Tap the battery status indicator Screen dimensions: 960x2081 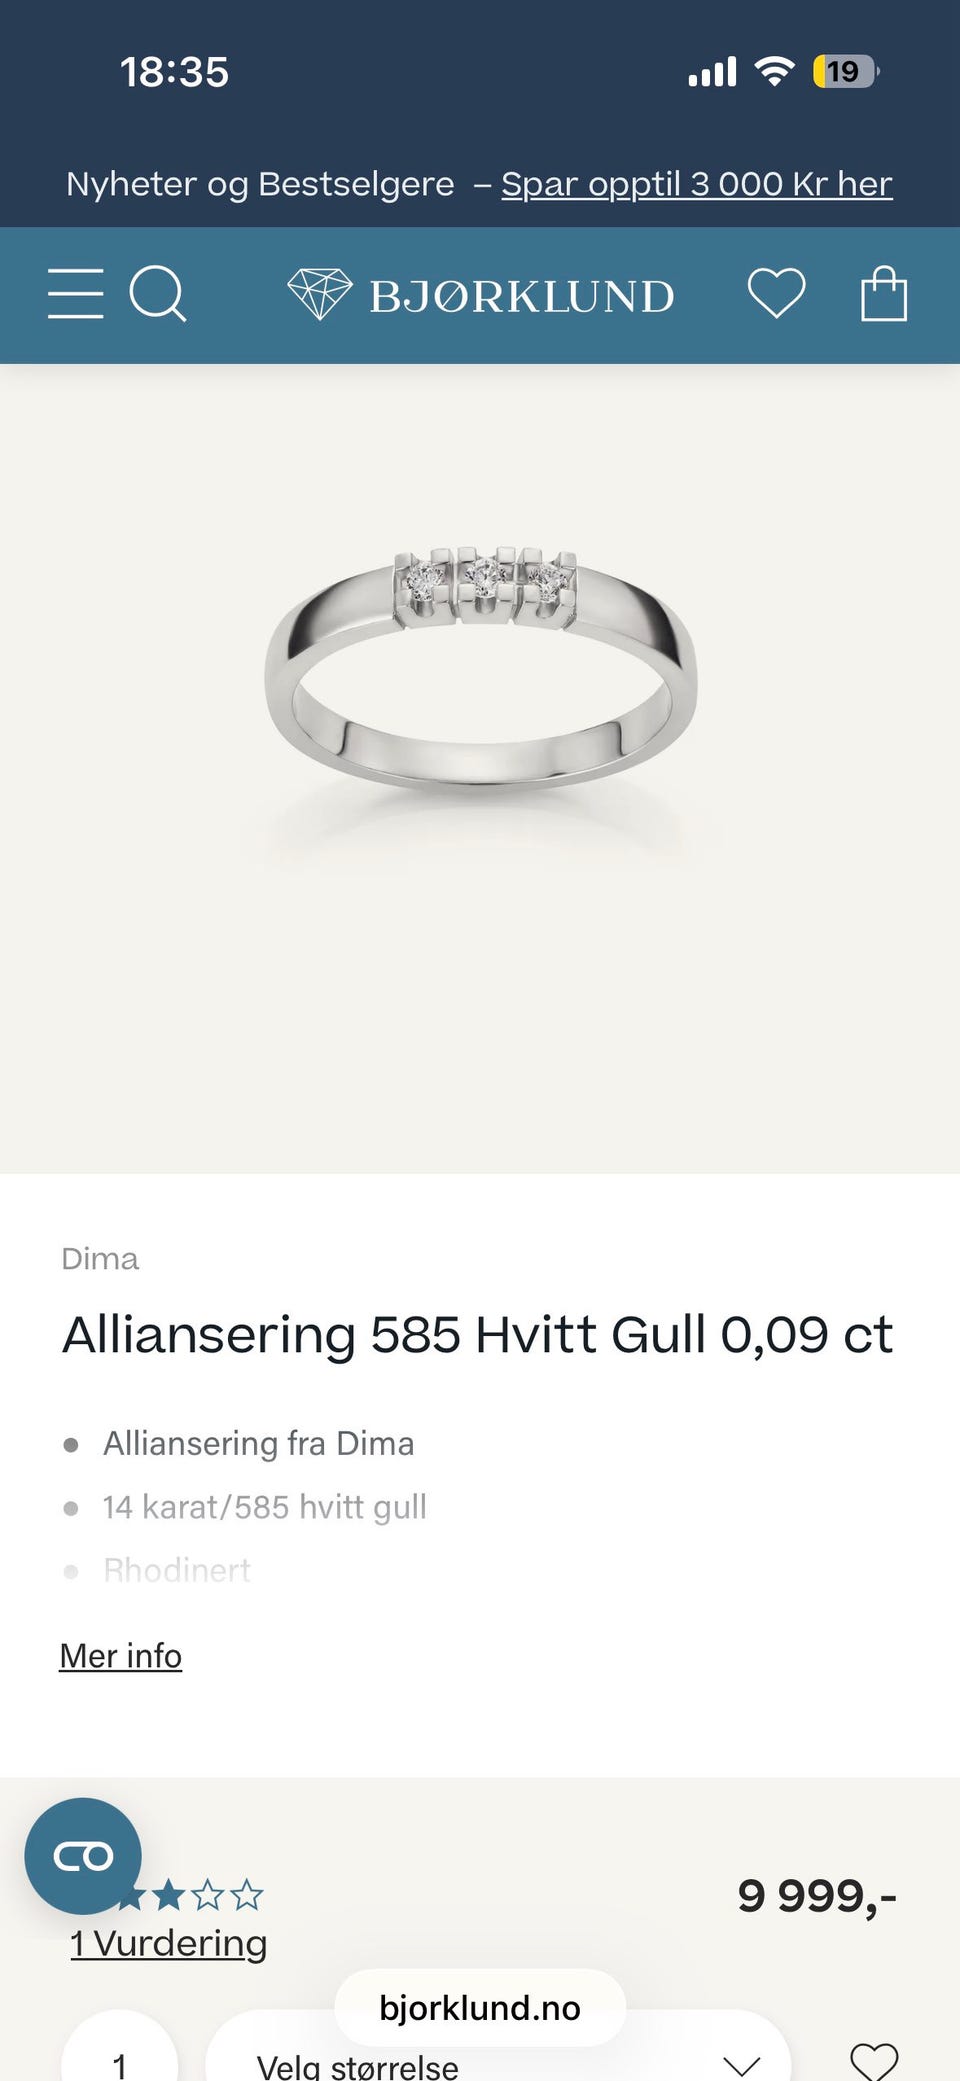pos(846,71)
